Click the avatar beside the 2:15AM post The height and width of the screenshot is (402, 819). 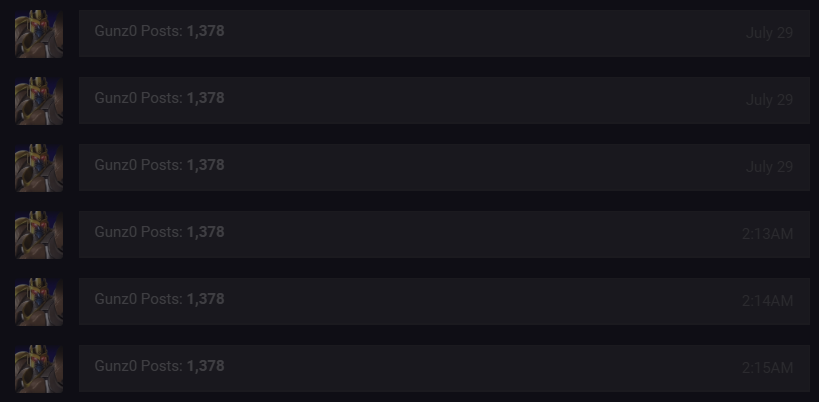tap(39, 369)
